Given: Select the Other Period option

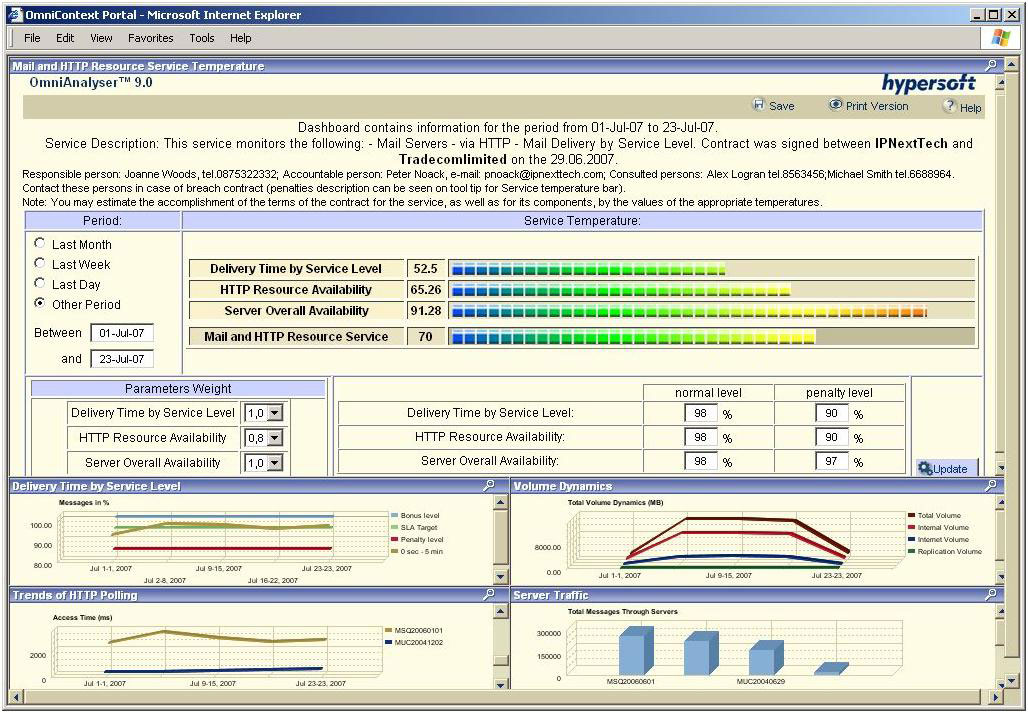Looking at the screenshot, I should click(40, 303).
